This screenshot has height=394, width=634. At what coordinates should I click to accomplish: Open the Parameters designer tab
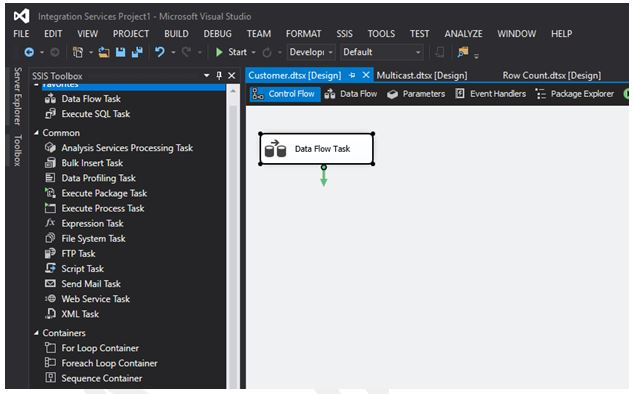point(416,94)
